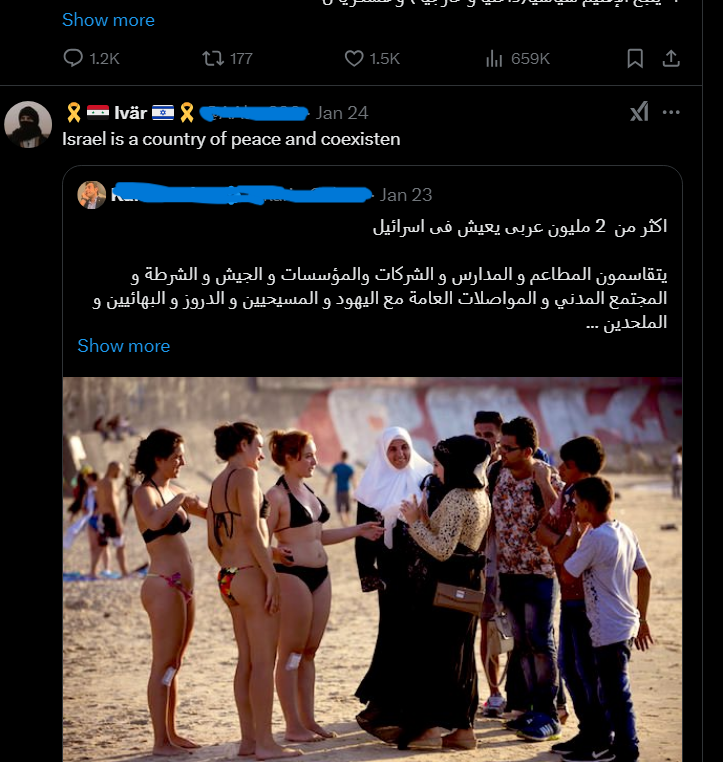This screenshot has height=762, width=723.
Task: Repost using the 177 retweet icon
Action: (x=213, y=59)
